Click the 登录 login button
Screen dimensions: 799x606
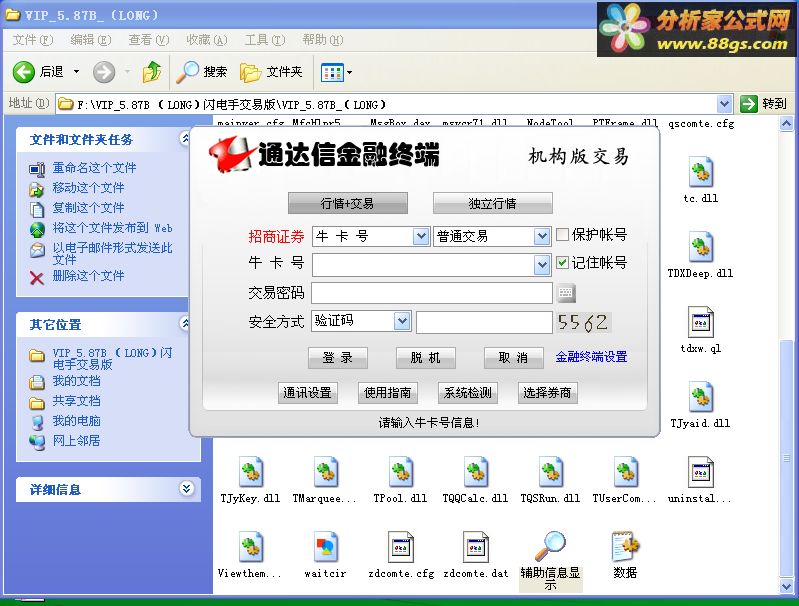pyautogui.click(x=338, y=358)
